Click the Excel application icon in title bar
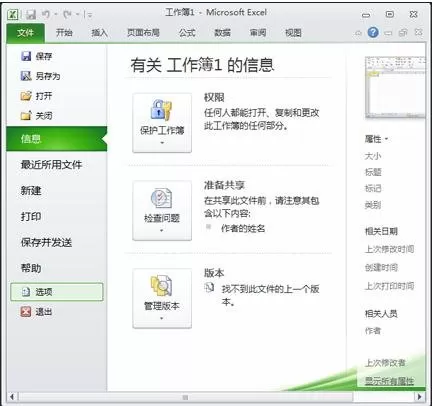The width and height of the screenshot is (432, 406). tap(13, 14)
